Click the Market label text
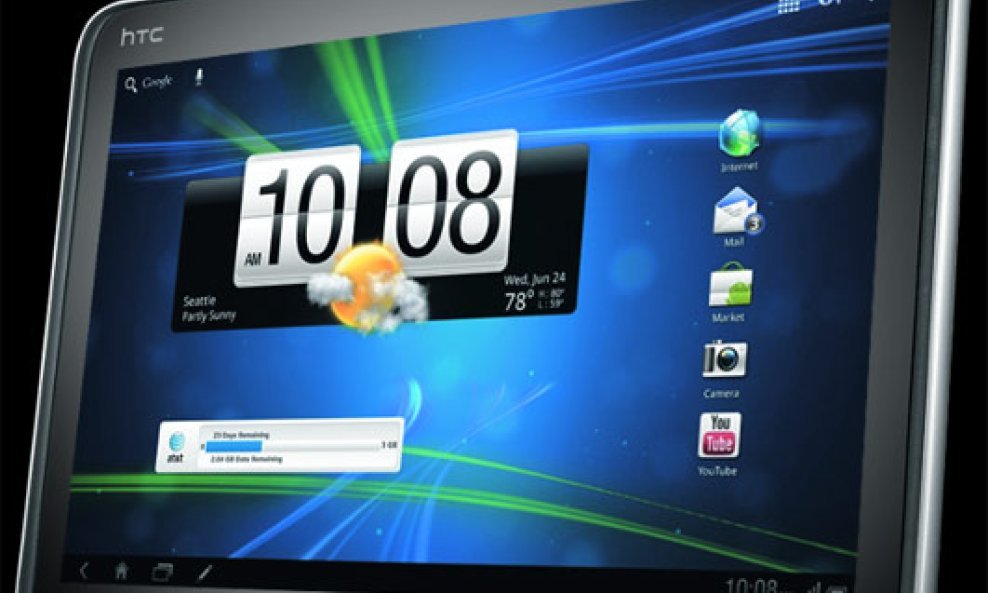This screenshot has height=593, width=988. point(728,317)
